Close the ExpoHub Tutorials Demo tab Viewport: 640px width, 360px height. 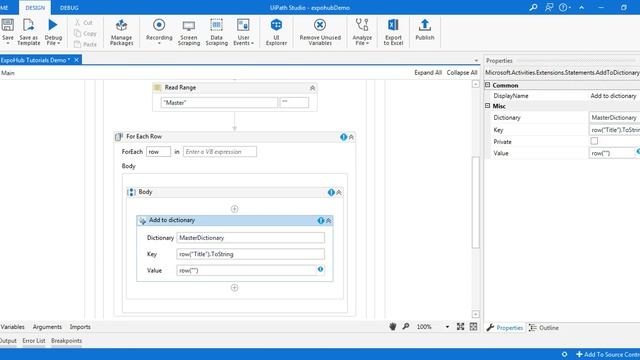pyautogui.click(x=76, y=60)
